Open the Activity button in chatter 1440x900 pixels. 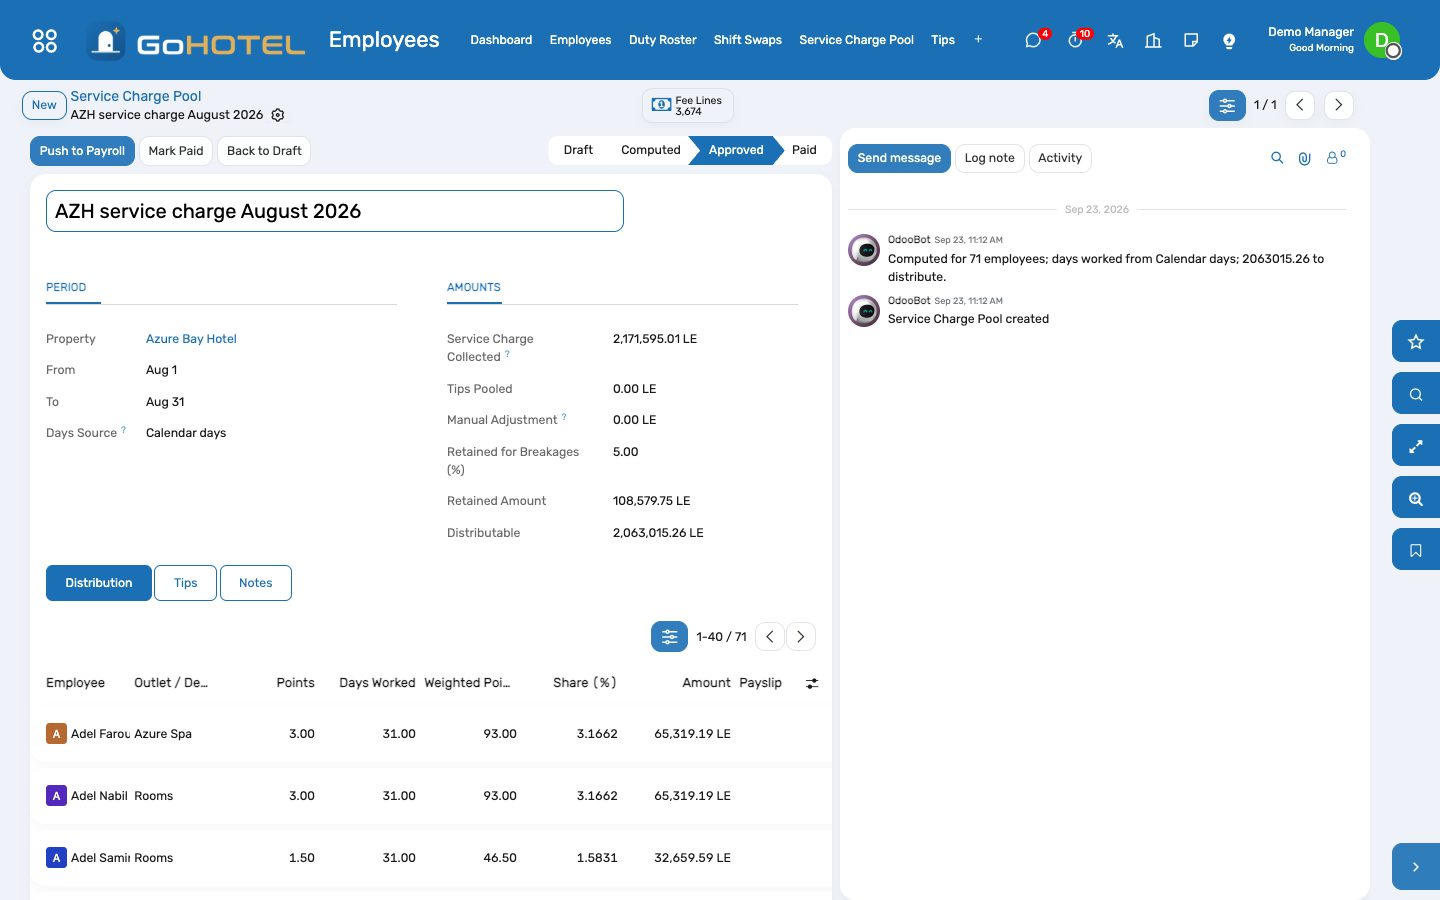point(1060,158)
